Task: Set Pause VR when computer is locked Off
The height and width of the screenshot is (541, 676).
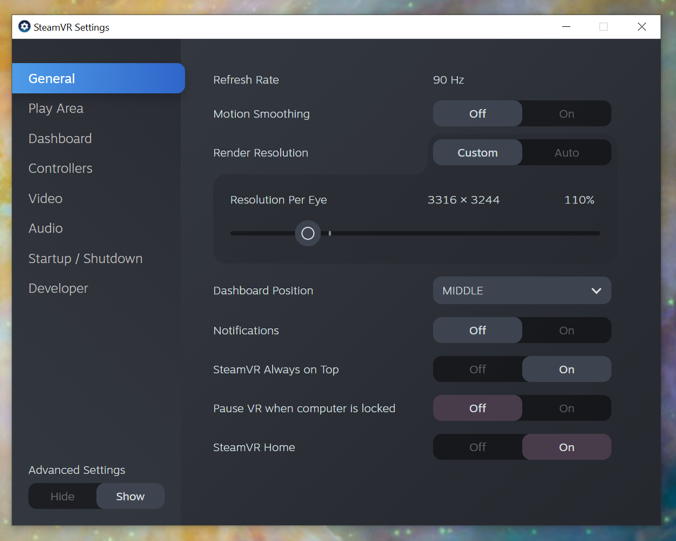Action: (x=477, y=408)
